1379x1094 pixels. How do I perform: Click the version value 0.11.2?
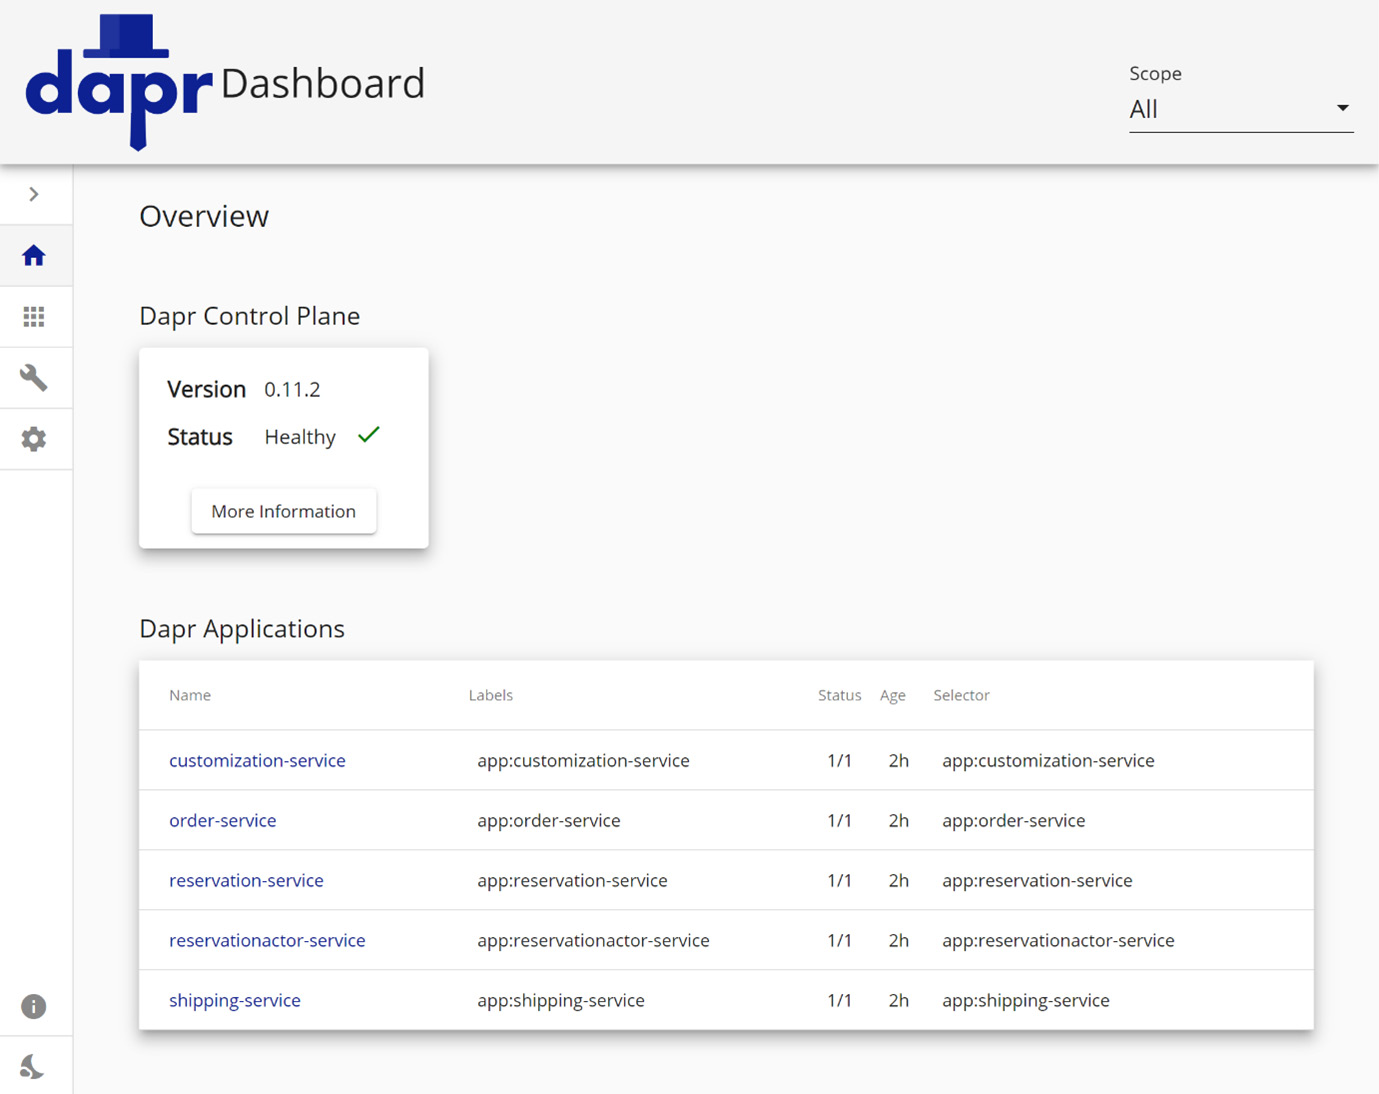[292, 389]
